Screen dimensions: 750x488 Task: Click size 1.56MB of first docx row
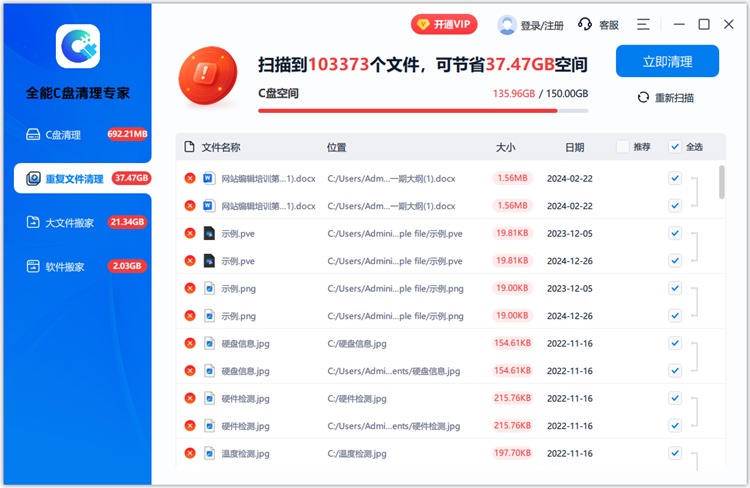(512, 178)
